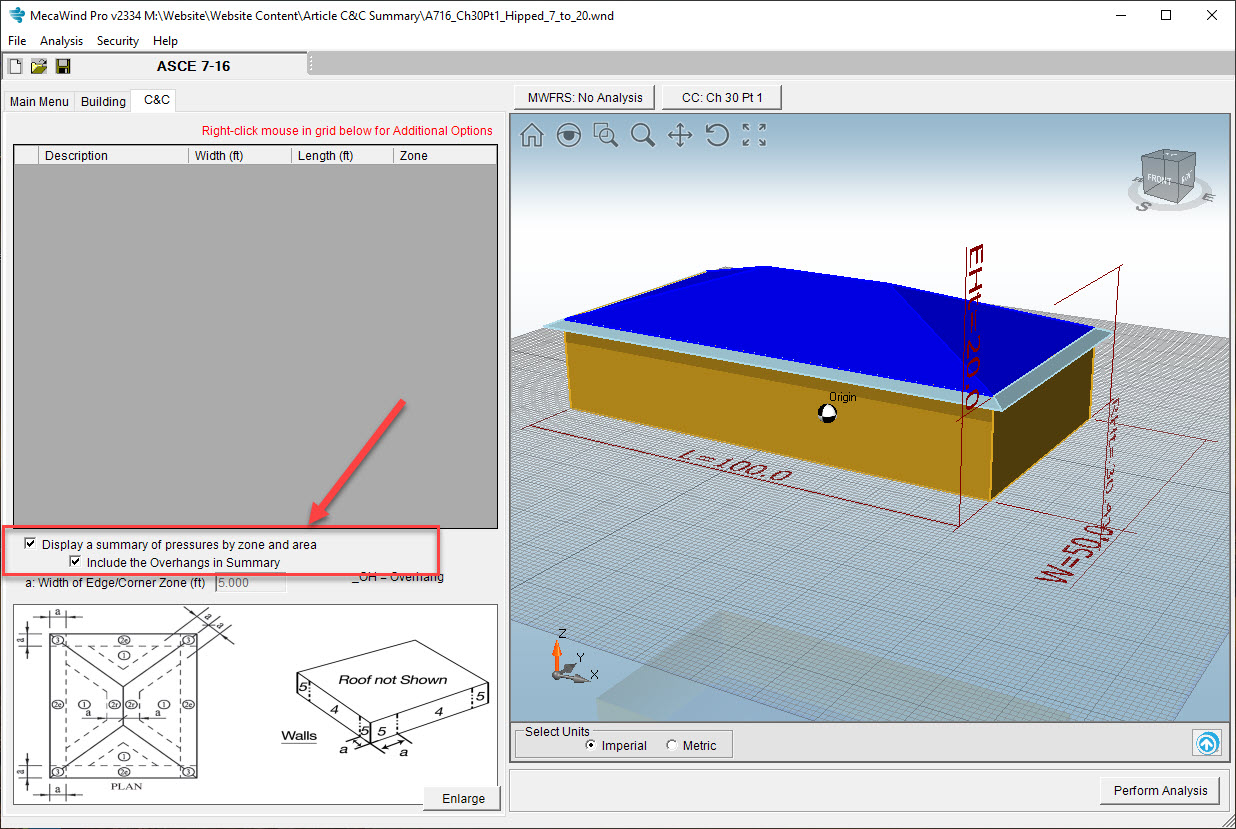Switch to the Building tab
The height and width of the screenshot is (829, 1236).
(x=103, y=101)
